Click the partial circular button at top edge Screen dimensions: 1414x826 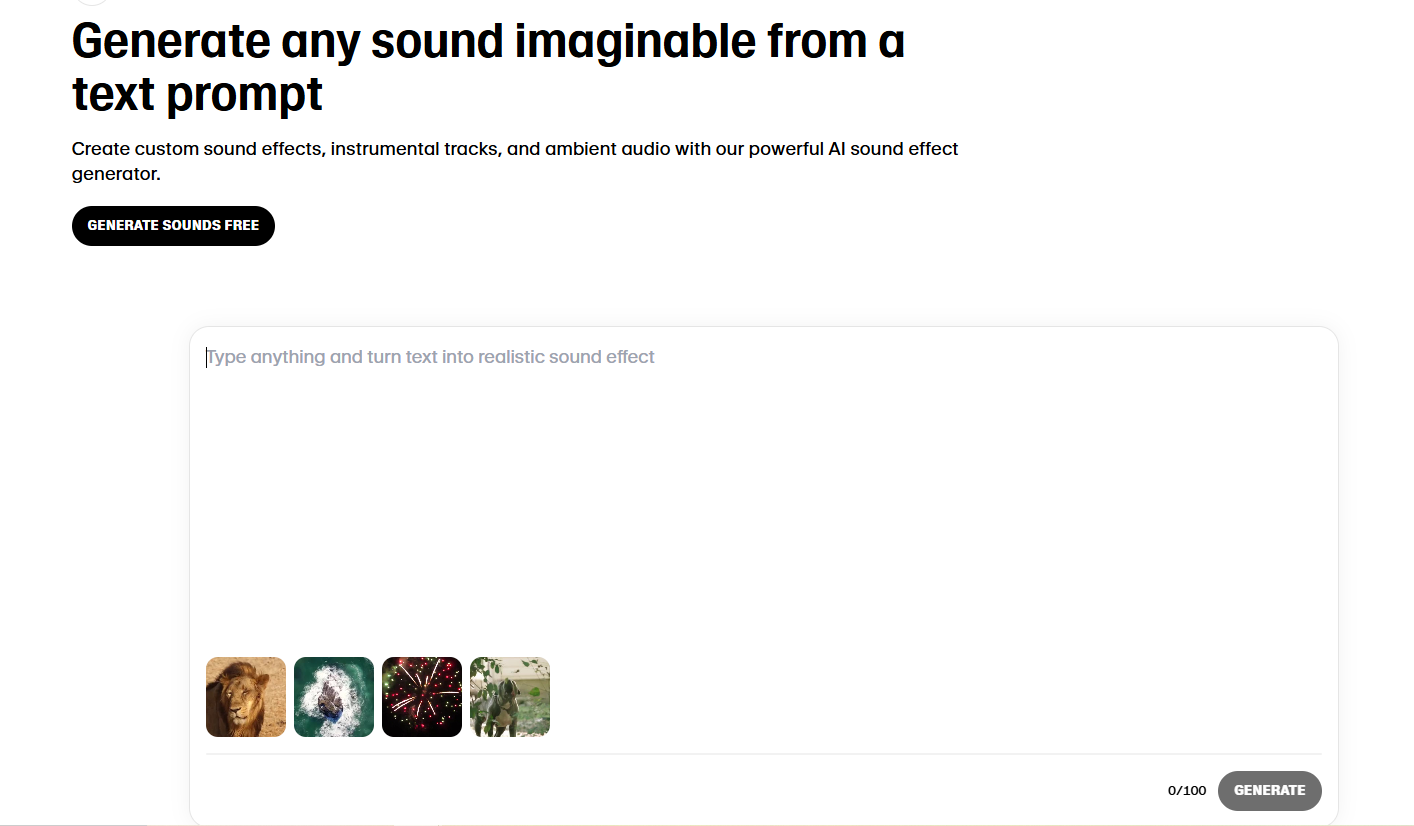[91, 2]
